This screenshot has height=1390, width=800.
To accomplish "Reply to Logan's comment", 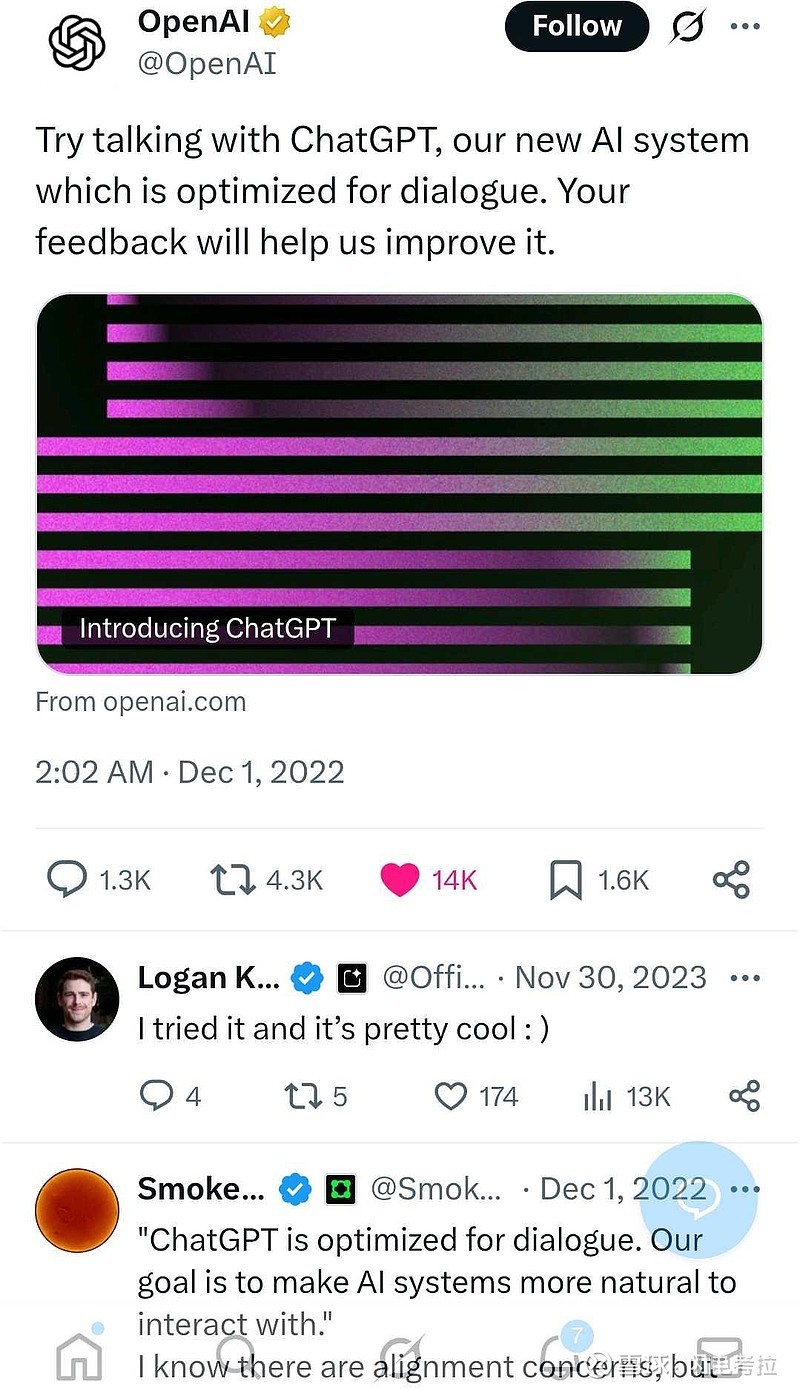I will click(156, 1096).
